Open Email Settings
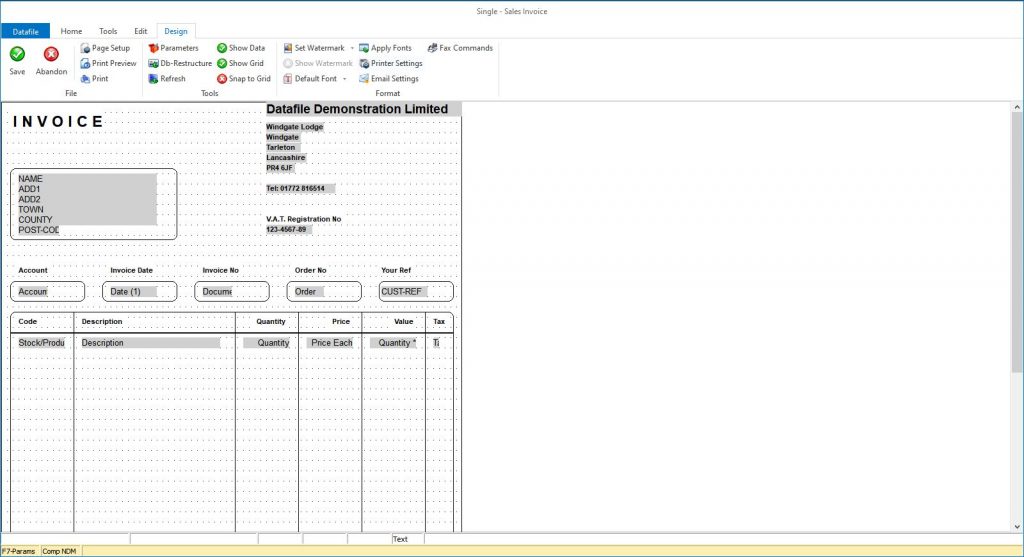1024x557 pixels. coord(389,78)
